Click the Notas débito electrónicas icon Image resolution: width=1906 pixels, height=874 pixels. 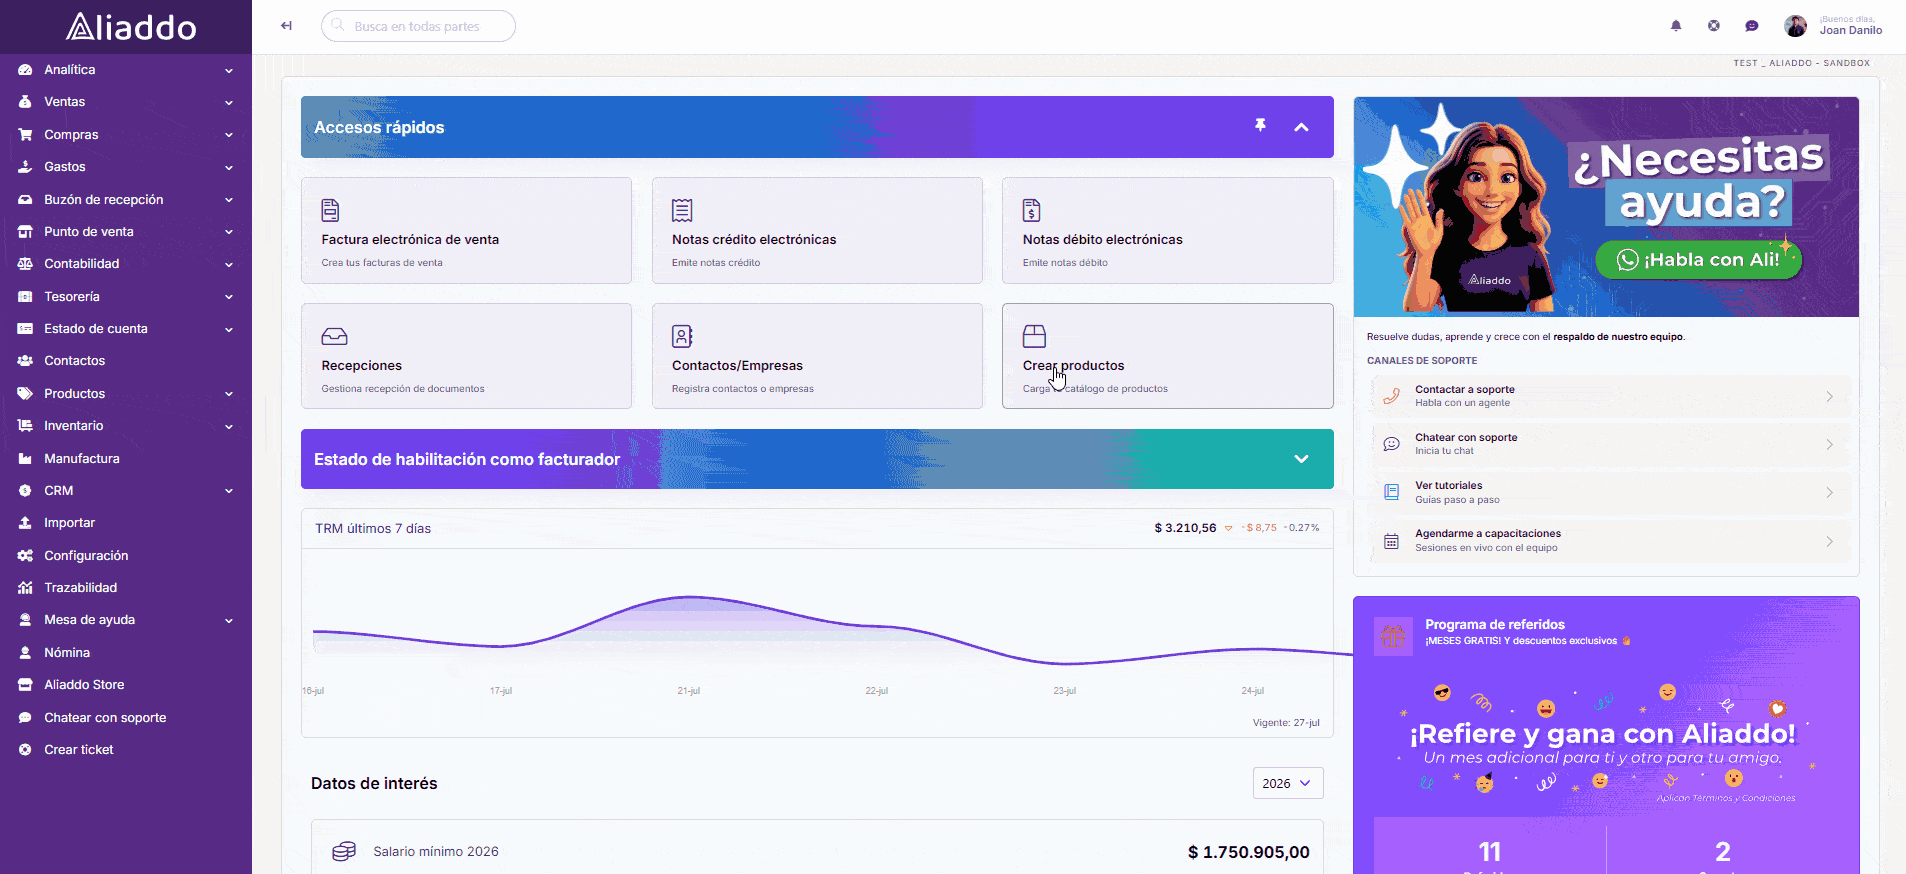tap(1032, 210)
